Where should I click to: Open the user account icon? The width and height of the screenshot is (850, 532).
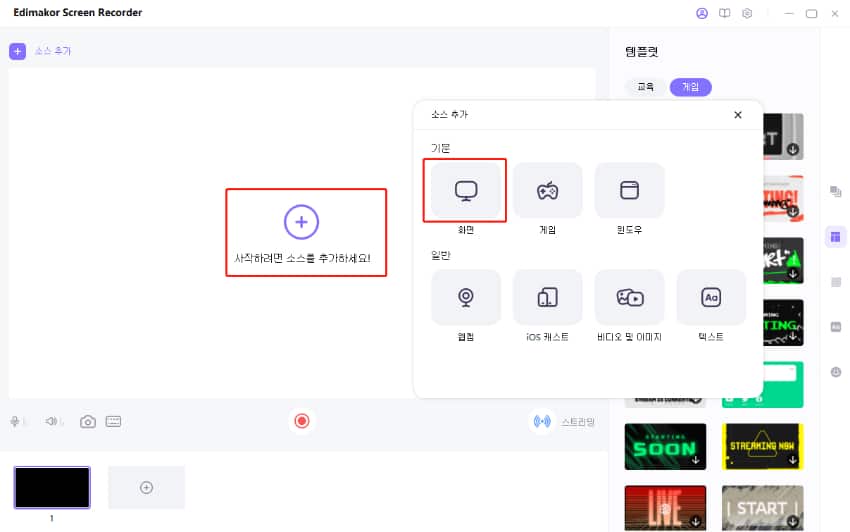[x=702, y=14]
